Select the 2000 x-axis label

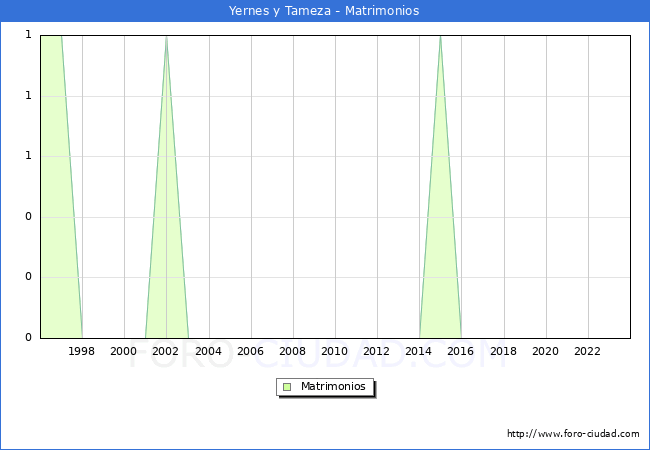pos(124,351)
